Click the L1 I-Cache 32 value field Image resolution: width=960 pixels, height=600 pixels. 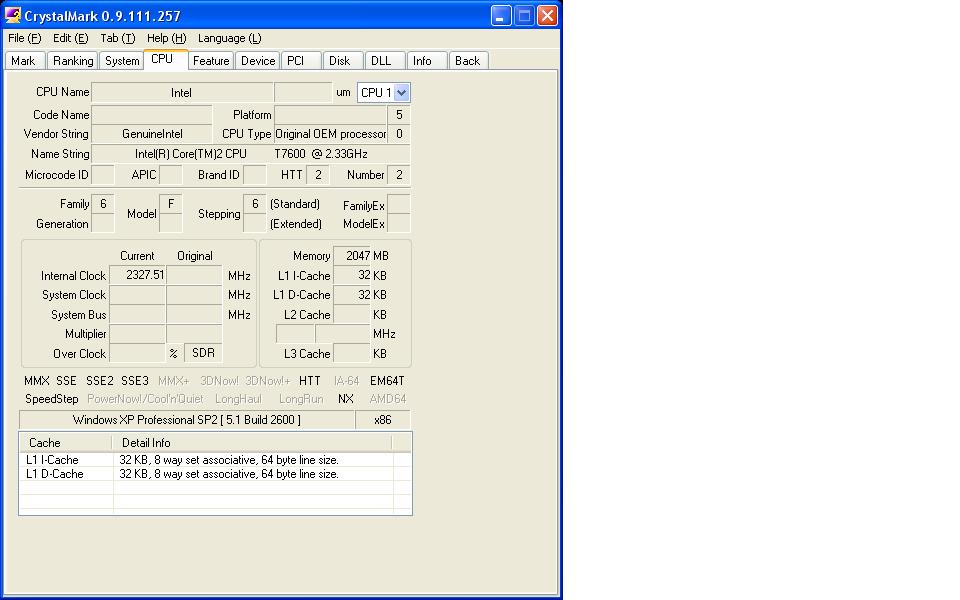351,276
